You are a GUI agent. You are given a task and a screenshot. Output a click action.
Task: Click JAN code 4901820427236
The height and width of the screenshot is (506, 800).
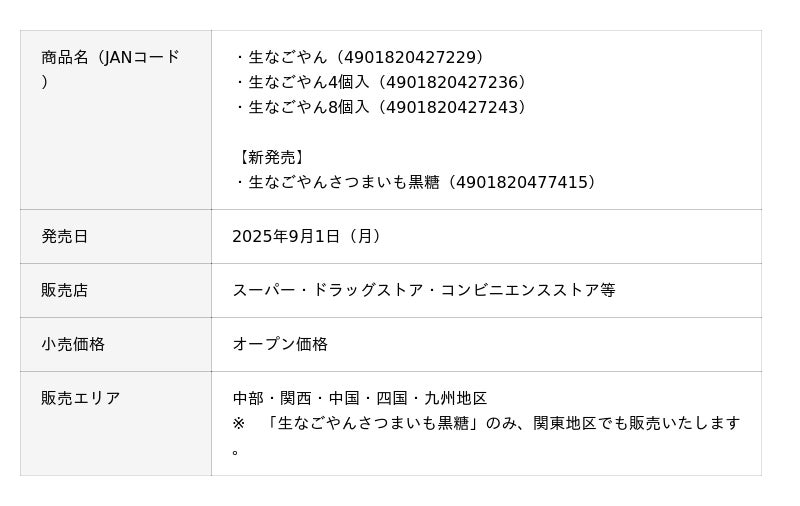point(455,83)
